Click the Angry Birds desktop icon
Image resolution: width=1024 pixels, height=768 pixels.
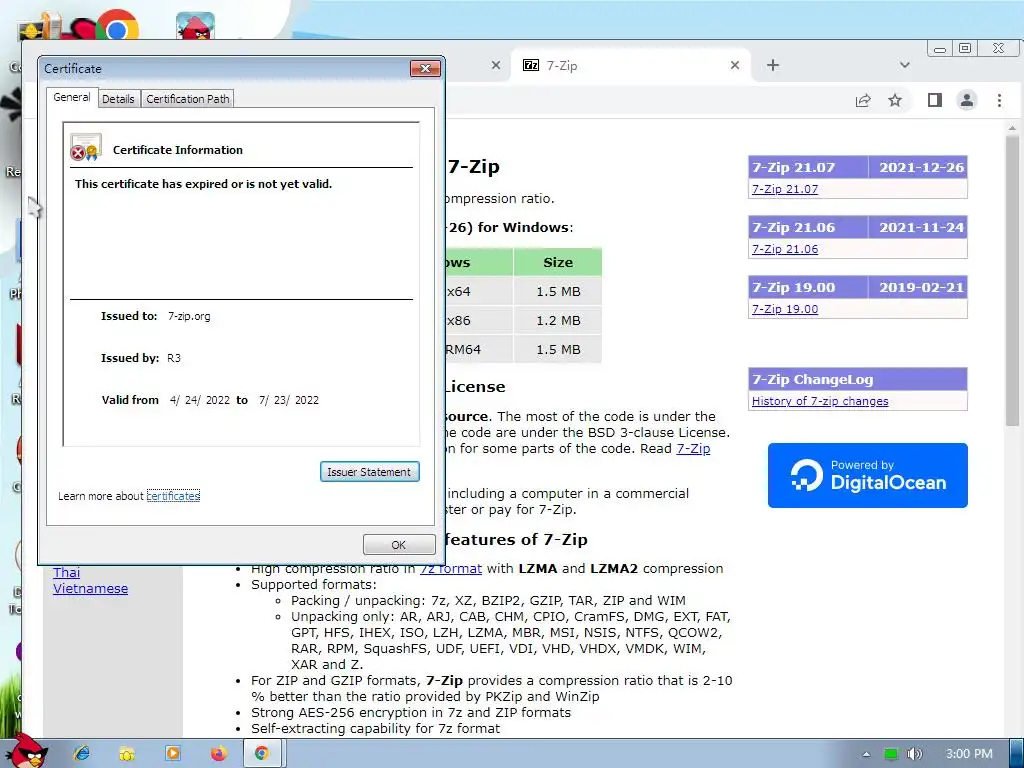pos(195,26)
